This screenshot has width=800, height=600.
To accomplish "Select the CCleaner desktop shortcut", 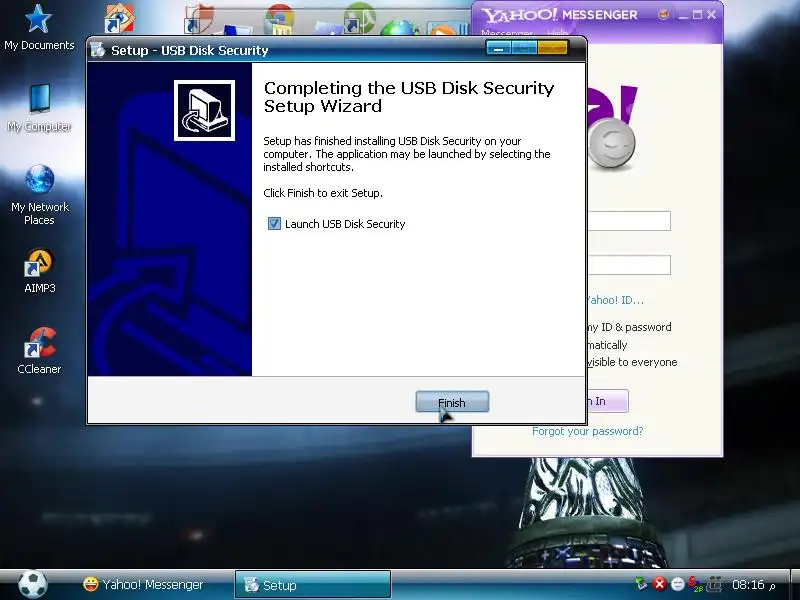I will click(x=39, y=351).
